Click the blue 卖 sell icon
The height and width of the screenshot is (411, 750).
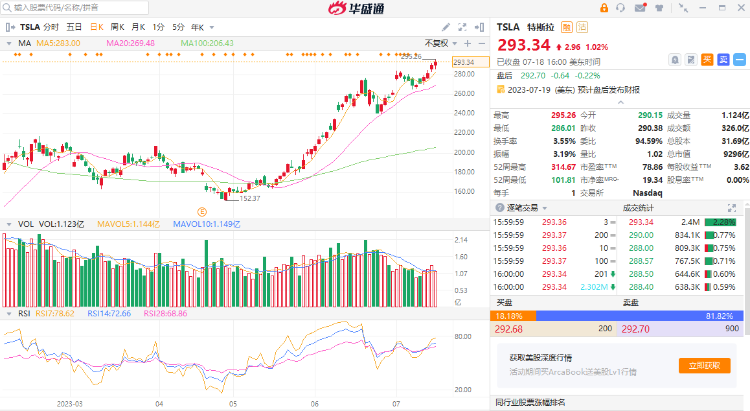[x=722, y=59]
